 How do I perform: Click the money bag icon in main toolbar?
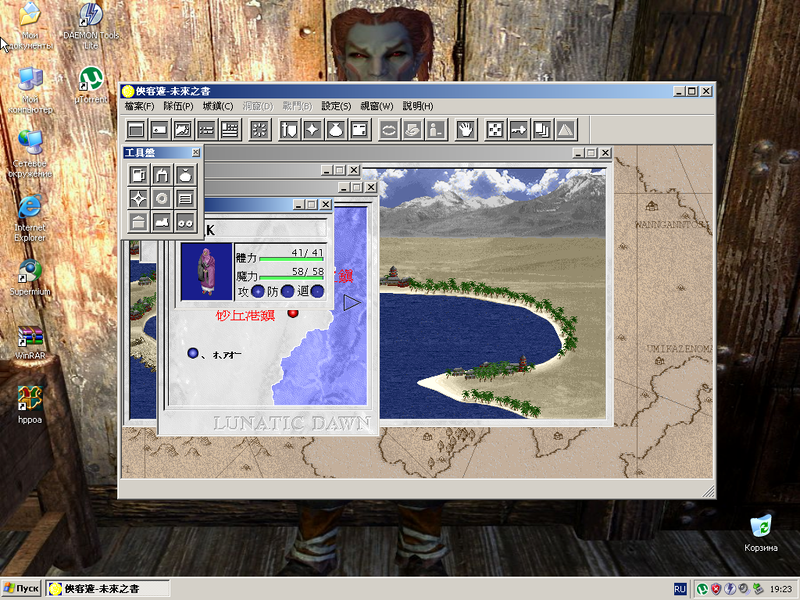coord(336,130)
